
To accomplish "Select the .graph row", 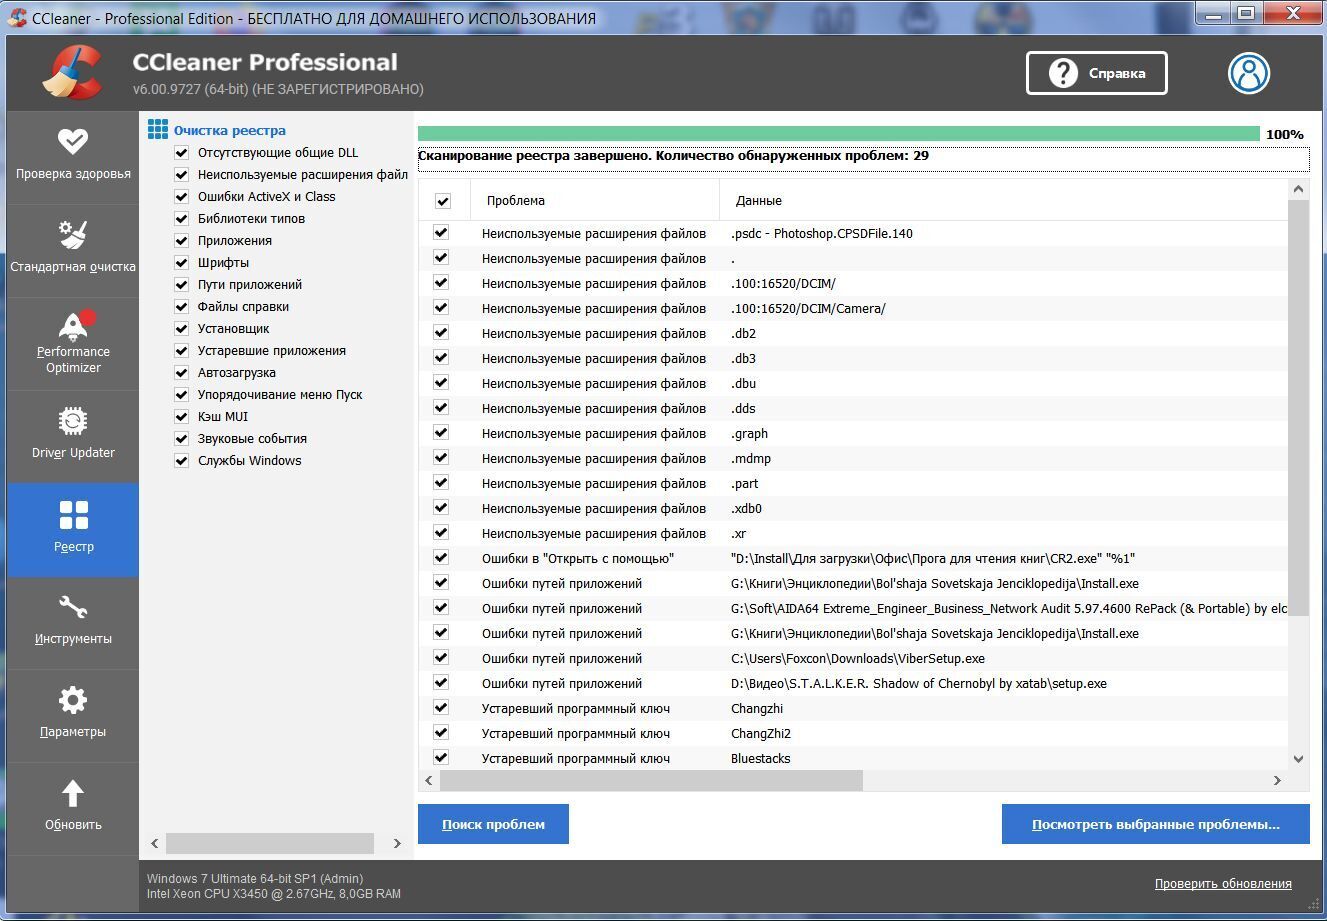I will point(854,433).
